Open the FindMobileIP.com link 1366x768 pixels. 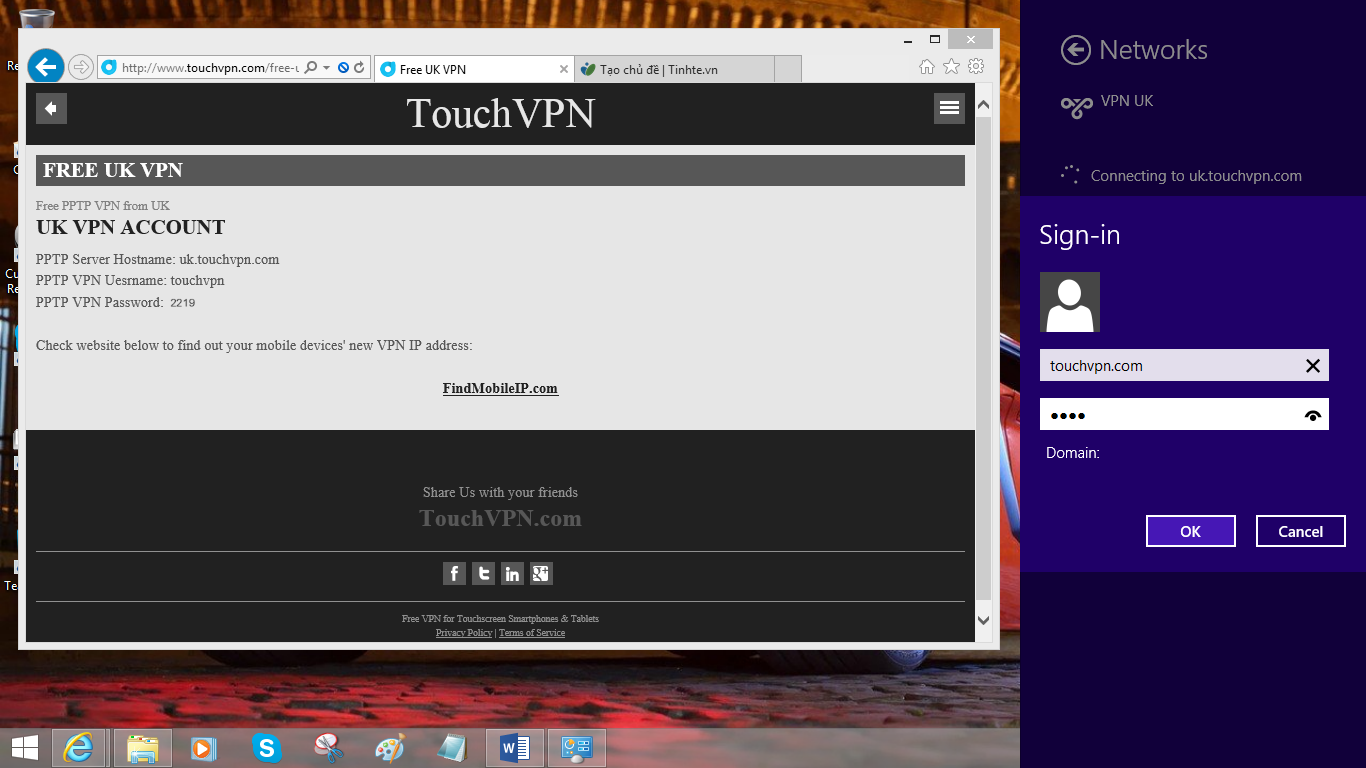[x=500, y=388]
